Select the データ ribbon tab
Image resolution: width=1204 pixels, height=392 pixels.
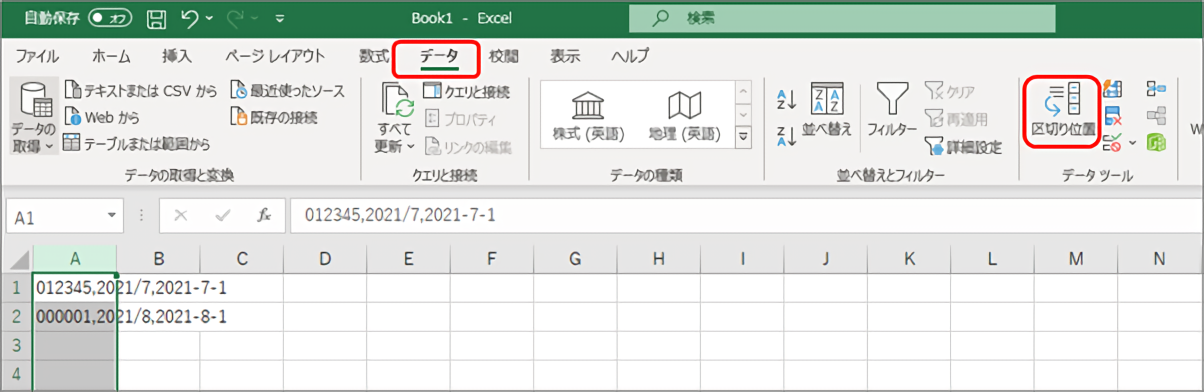[438, 57]
